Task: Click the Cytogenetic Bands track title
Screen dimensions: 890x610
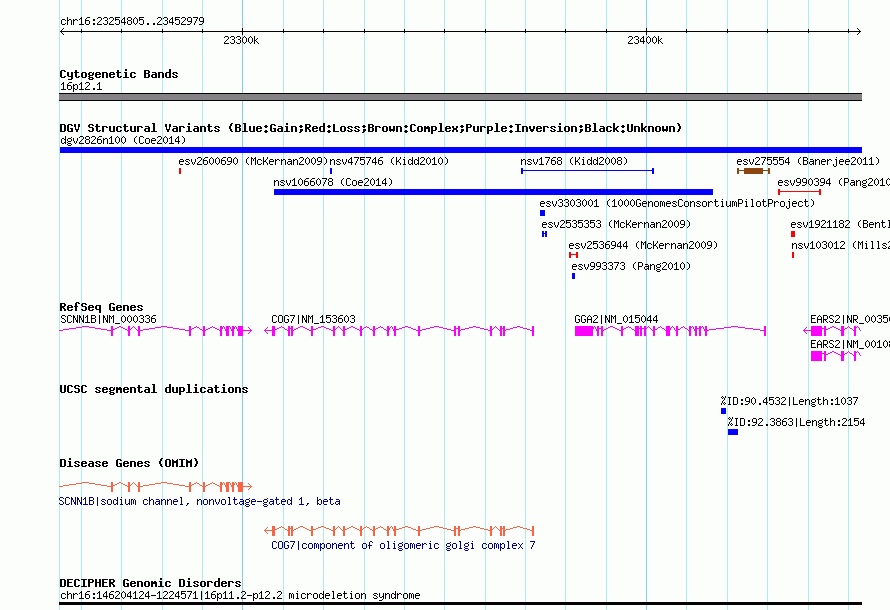Action: point(119,74)
